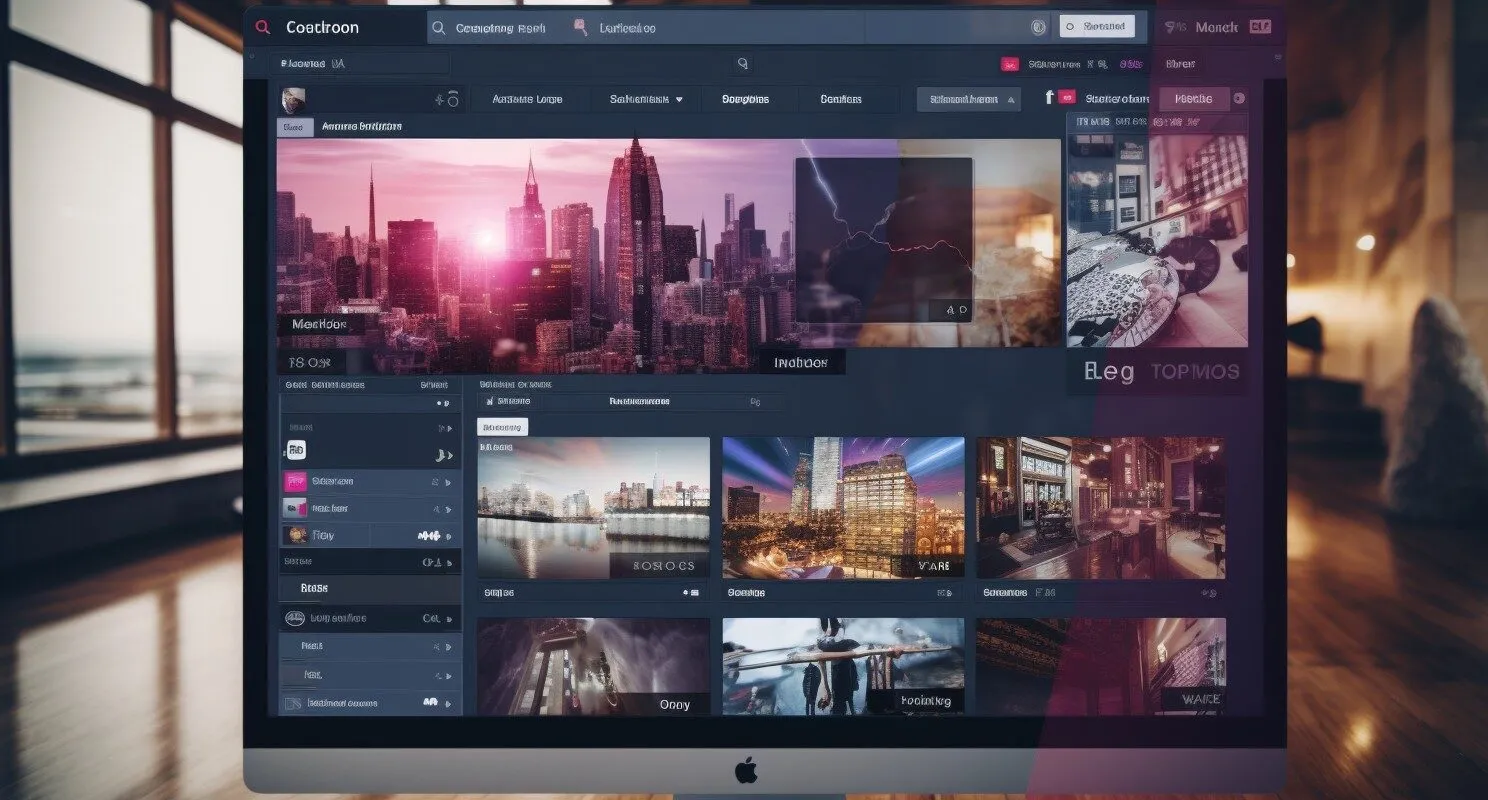Expand the highlighted toolbar selector with up arrow
Screen dimensions: 1488x800
pos(969,99)
